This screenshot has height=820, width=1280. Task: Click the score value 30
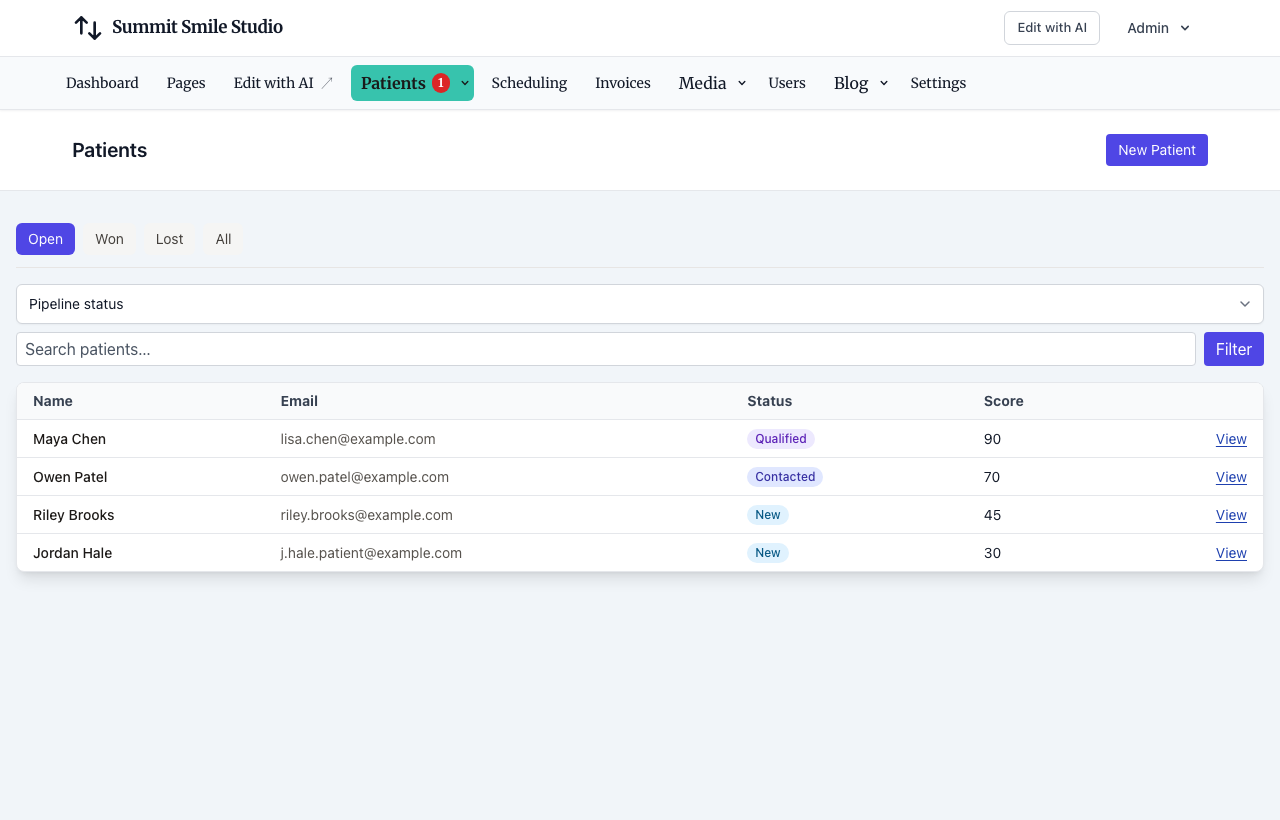992,553
